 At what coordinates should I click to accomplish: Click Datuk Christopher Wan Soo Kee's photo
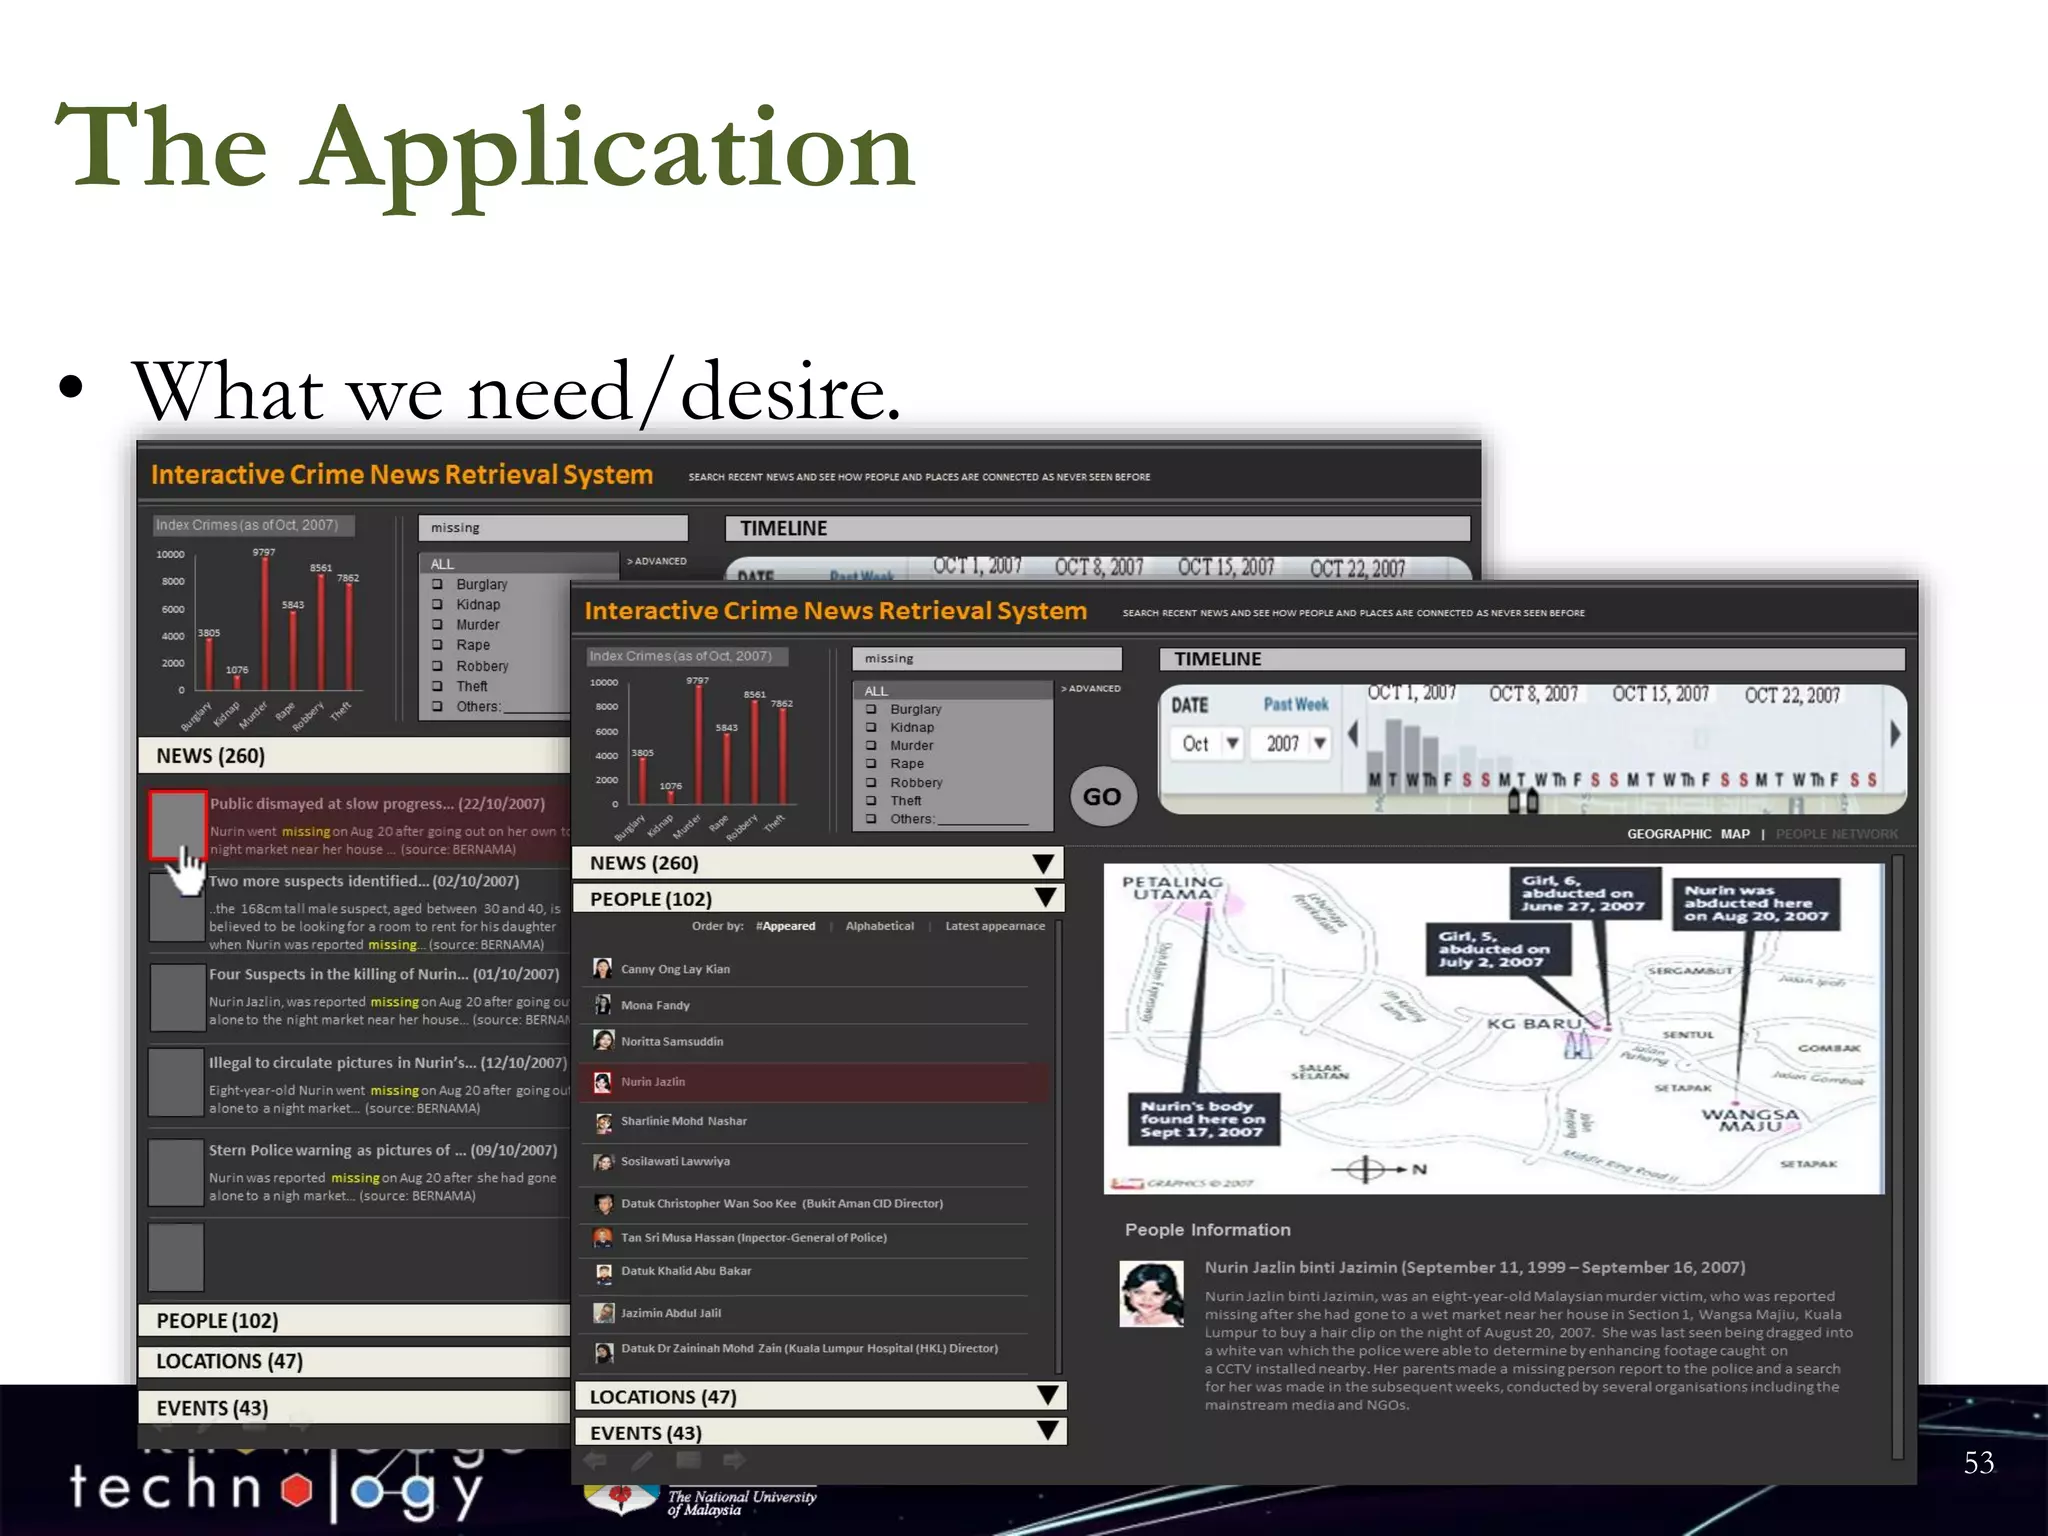pyautogui.click(x=602, y=1203)
